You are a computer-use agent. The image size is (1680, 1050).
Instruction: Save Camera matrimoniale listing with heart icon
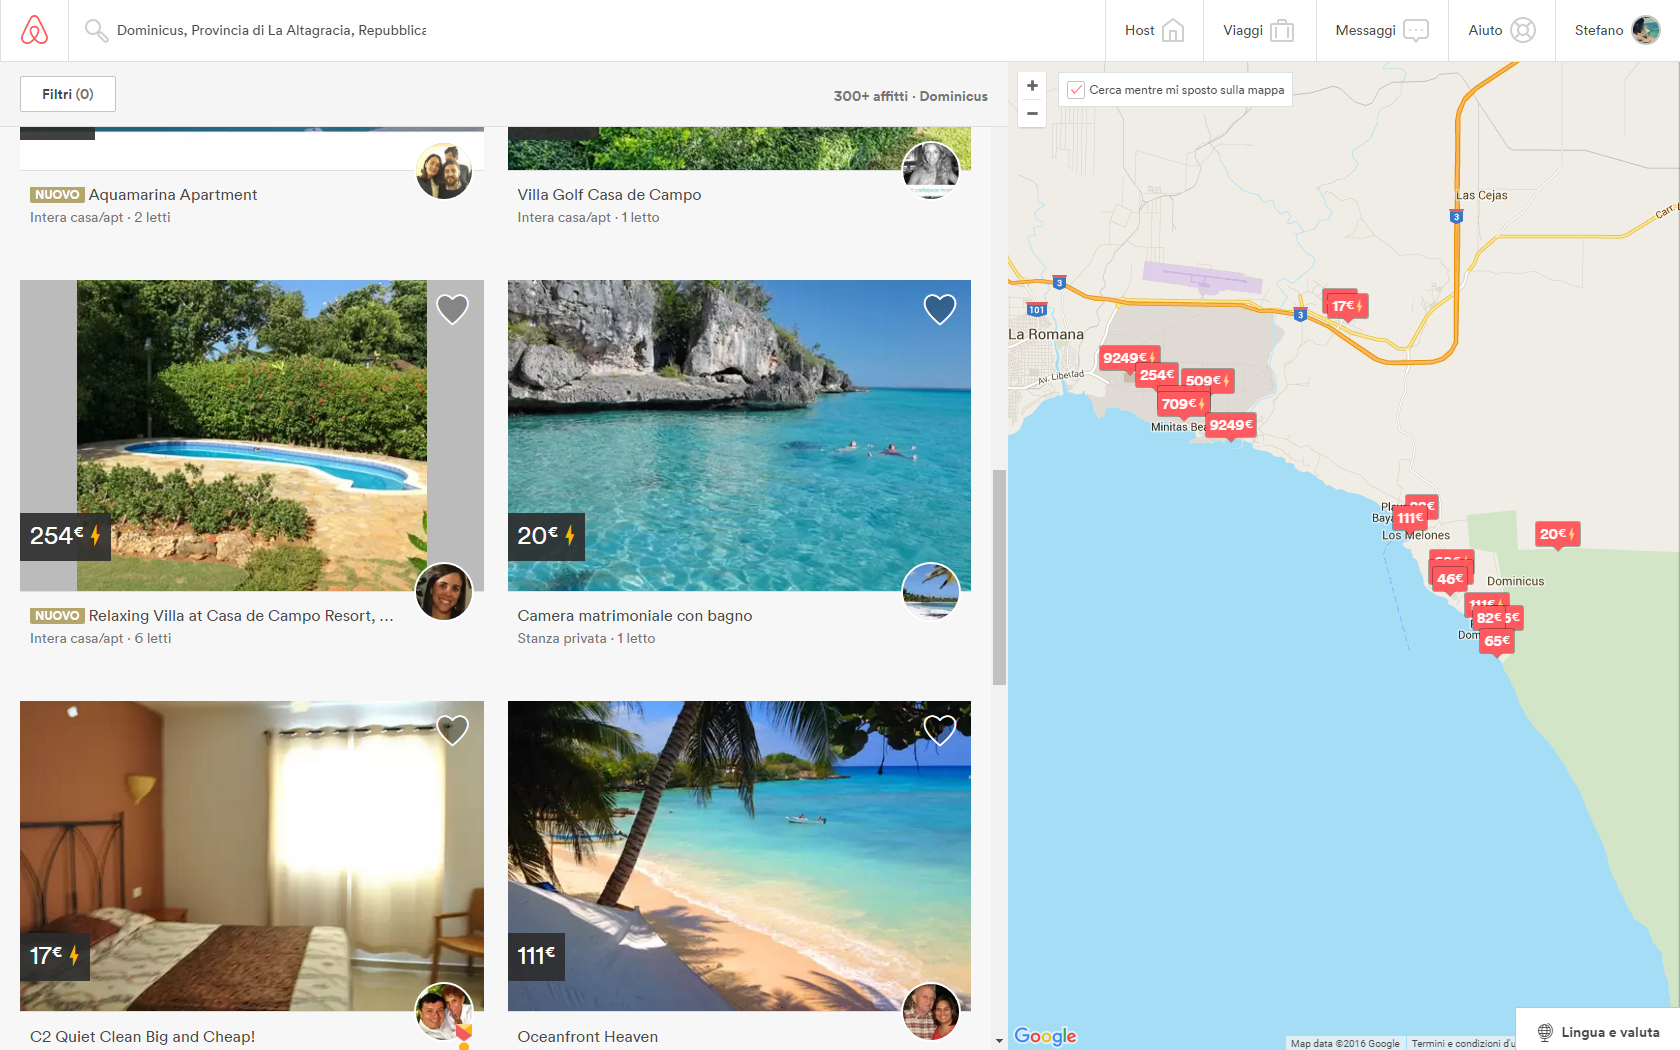(939, 309)
